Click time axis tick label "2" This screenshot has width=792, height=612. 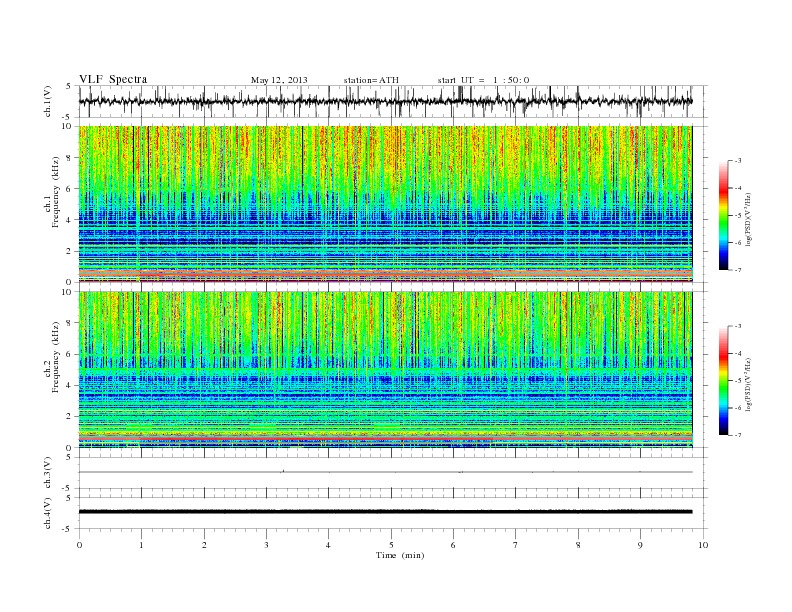click(204, 545)
